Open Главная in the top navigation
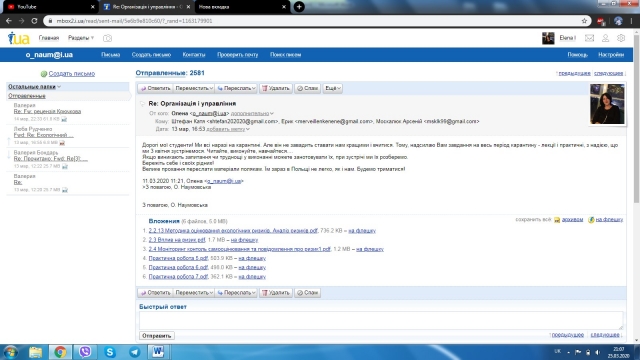 click(49, 38)
